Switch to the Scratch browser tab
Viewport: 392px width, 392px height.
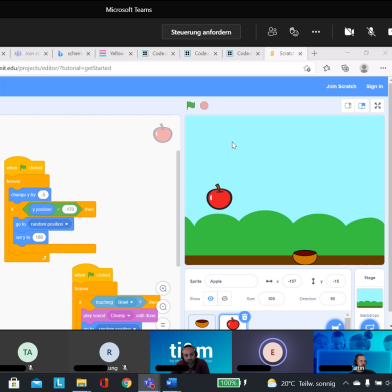[286, 53]
